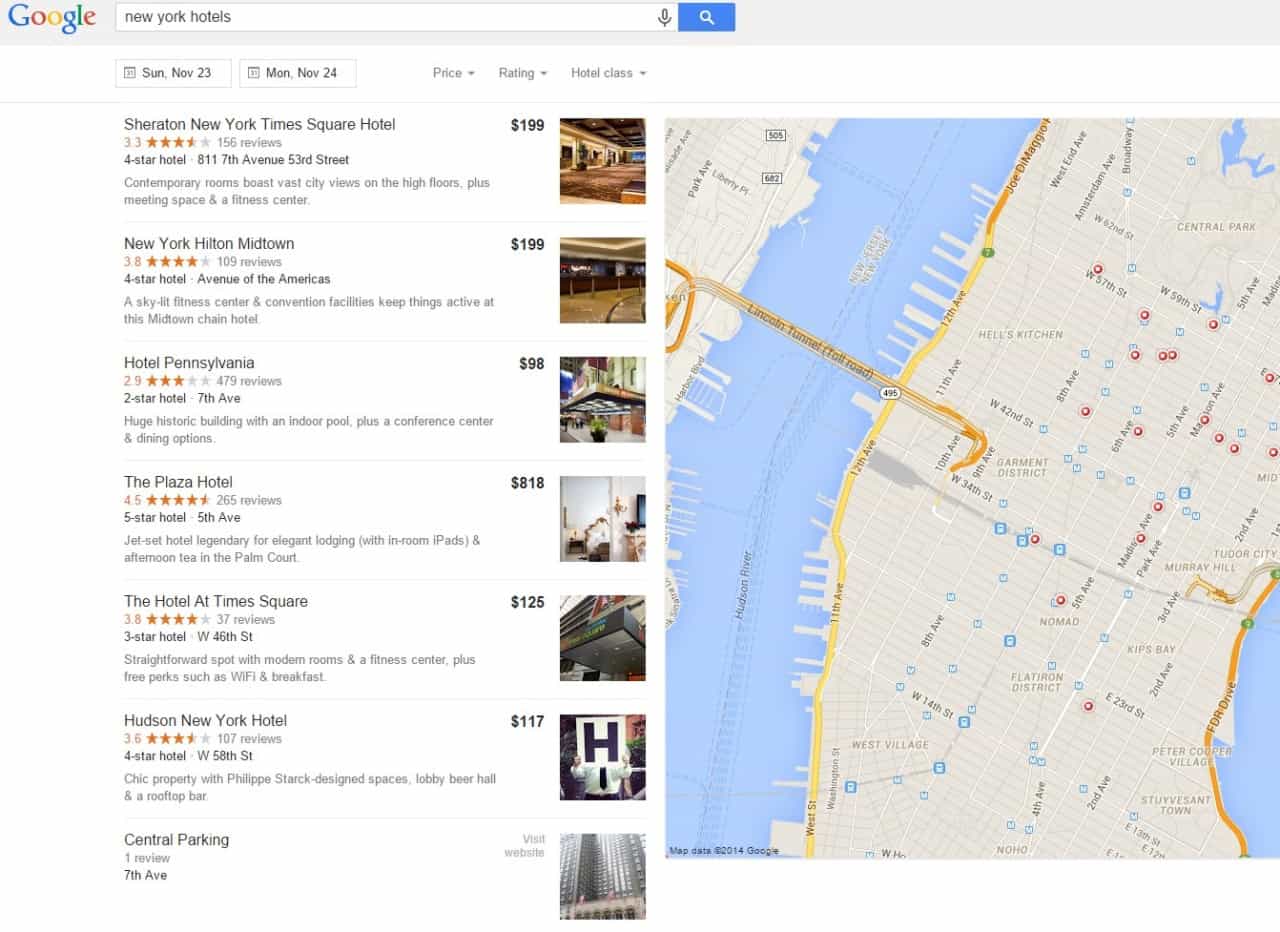Open New York Hilton Midtown listing
This screenshot has height=932, width=1280.
[x=209, y=243]
